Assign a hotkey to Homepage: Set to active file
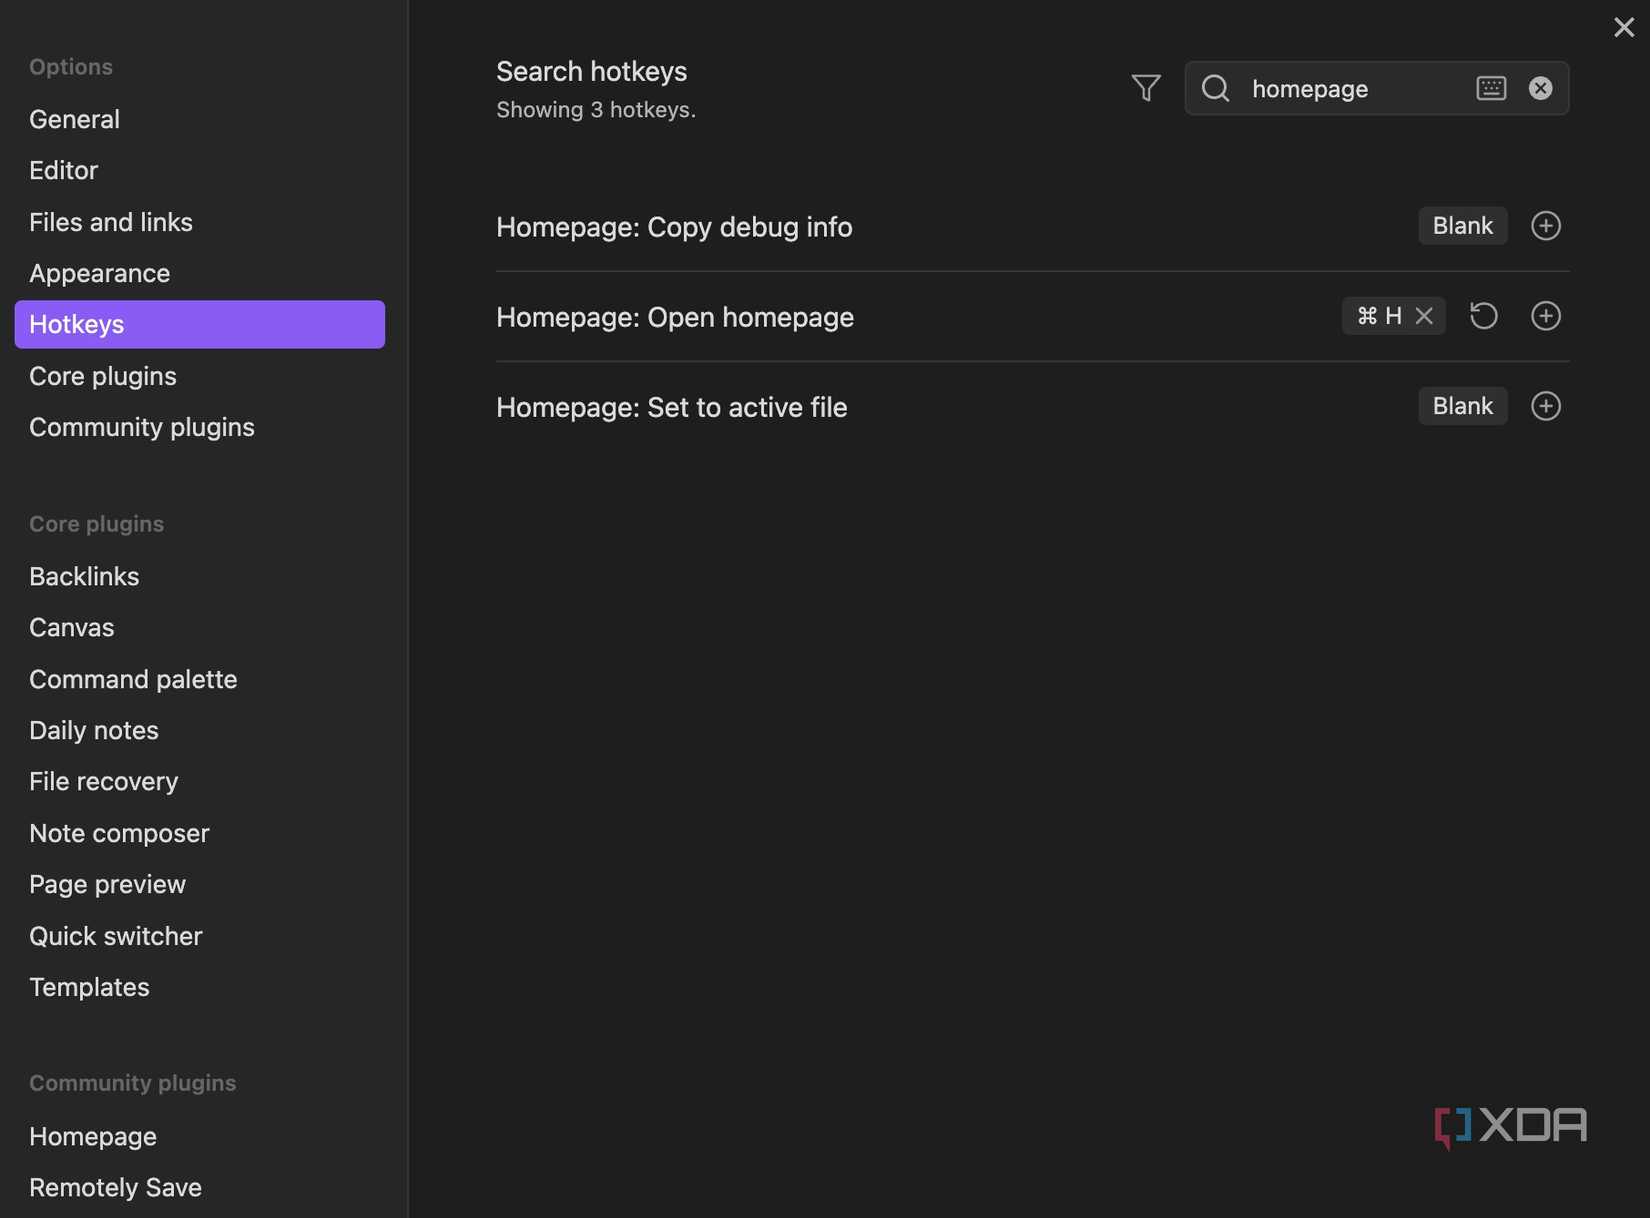The width and height of the screenshot is (1650, 1218). [1545, 406]
